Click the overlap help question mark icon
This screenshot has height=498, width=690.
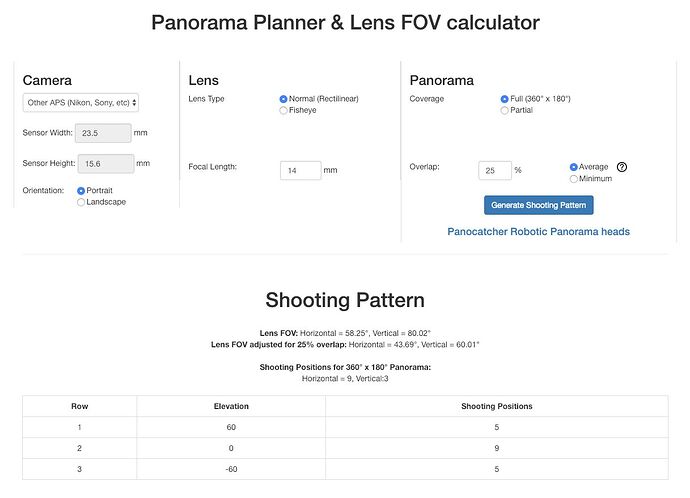(621, 167)
